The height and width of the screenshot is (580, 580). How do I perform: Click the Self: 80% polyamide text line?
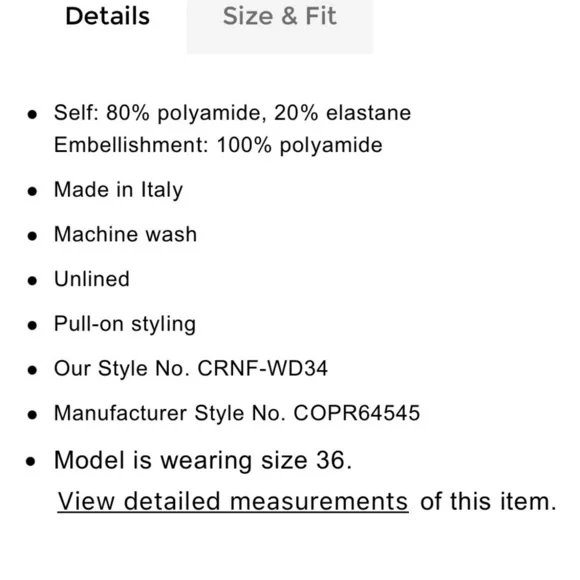coord(232,113)
